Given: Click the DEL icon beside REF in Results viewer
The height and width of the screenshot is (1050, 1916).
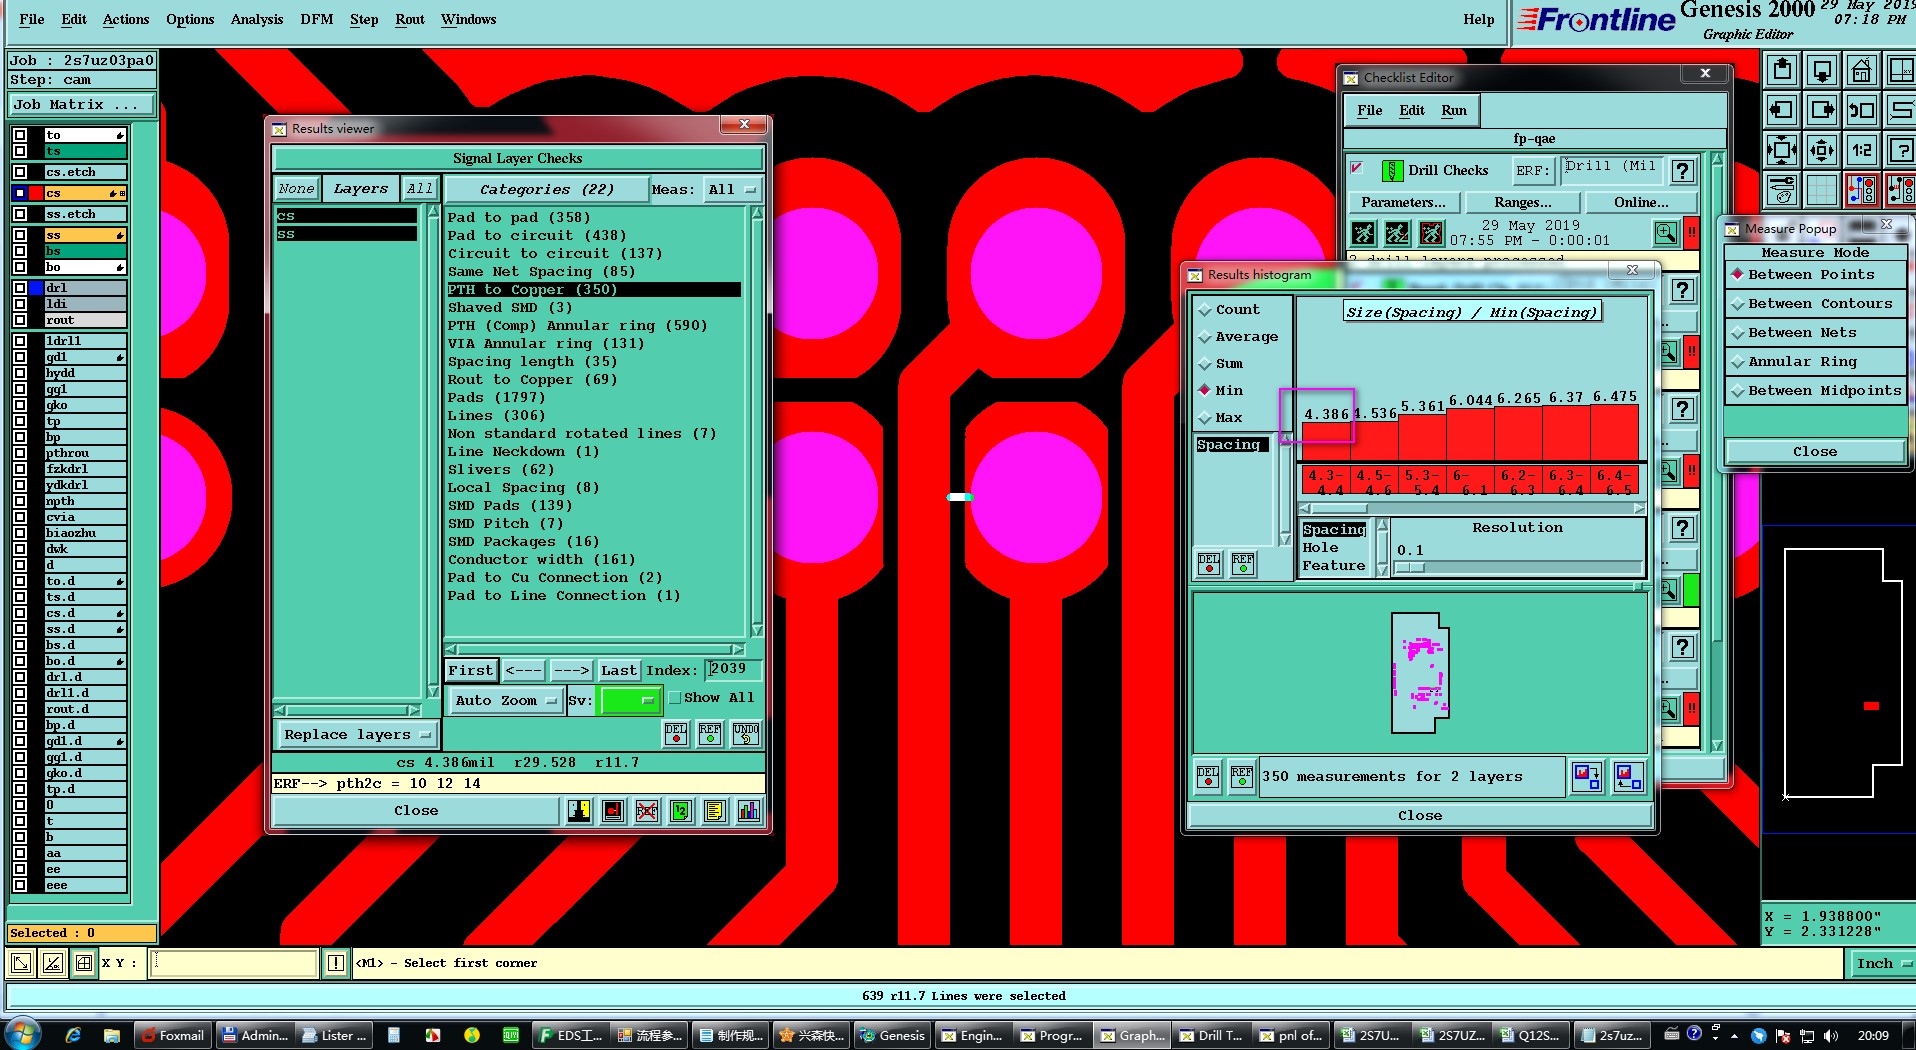Looking at the screenshot, I should (x=676, y=734).
